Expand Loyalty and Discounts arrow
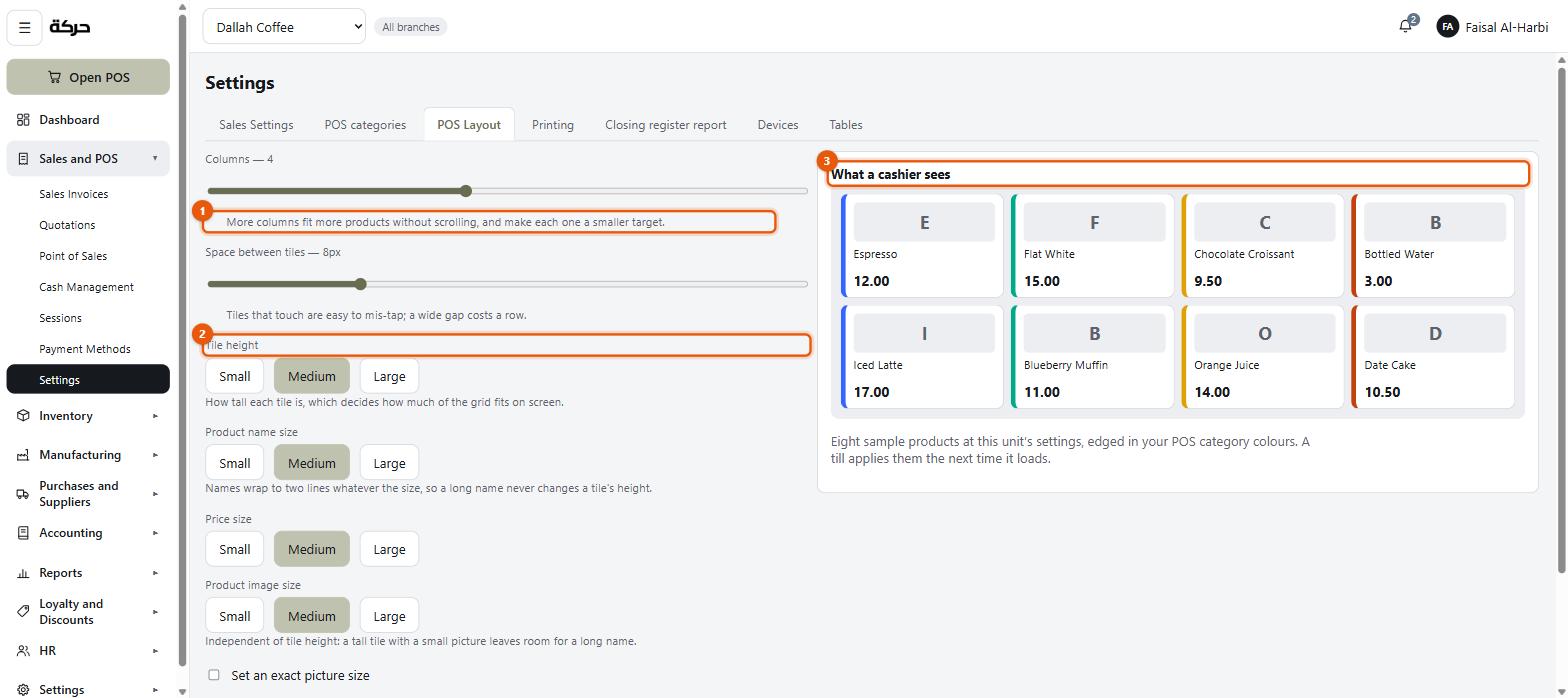 click(155, 612)
